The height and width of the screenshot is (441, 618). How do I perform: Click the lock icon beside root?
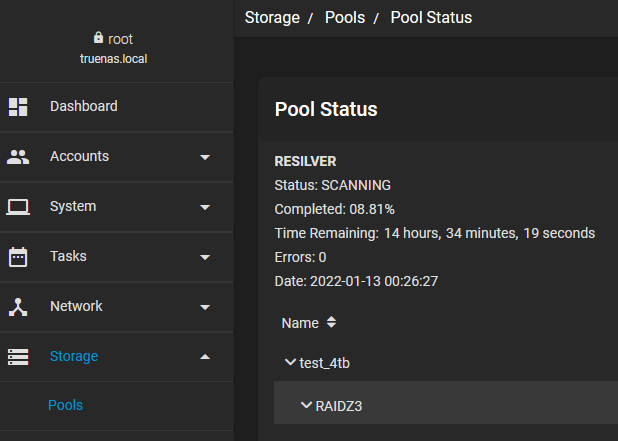pyautogui.click(x=98, y=37)
